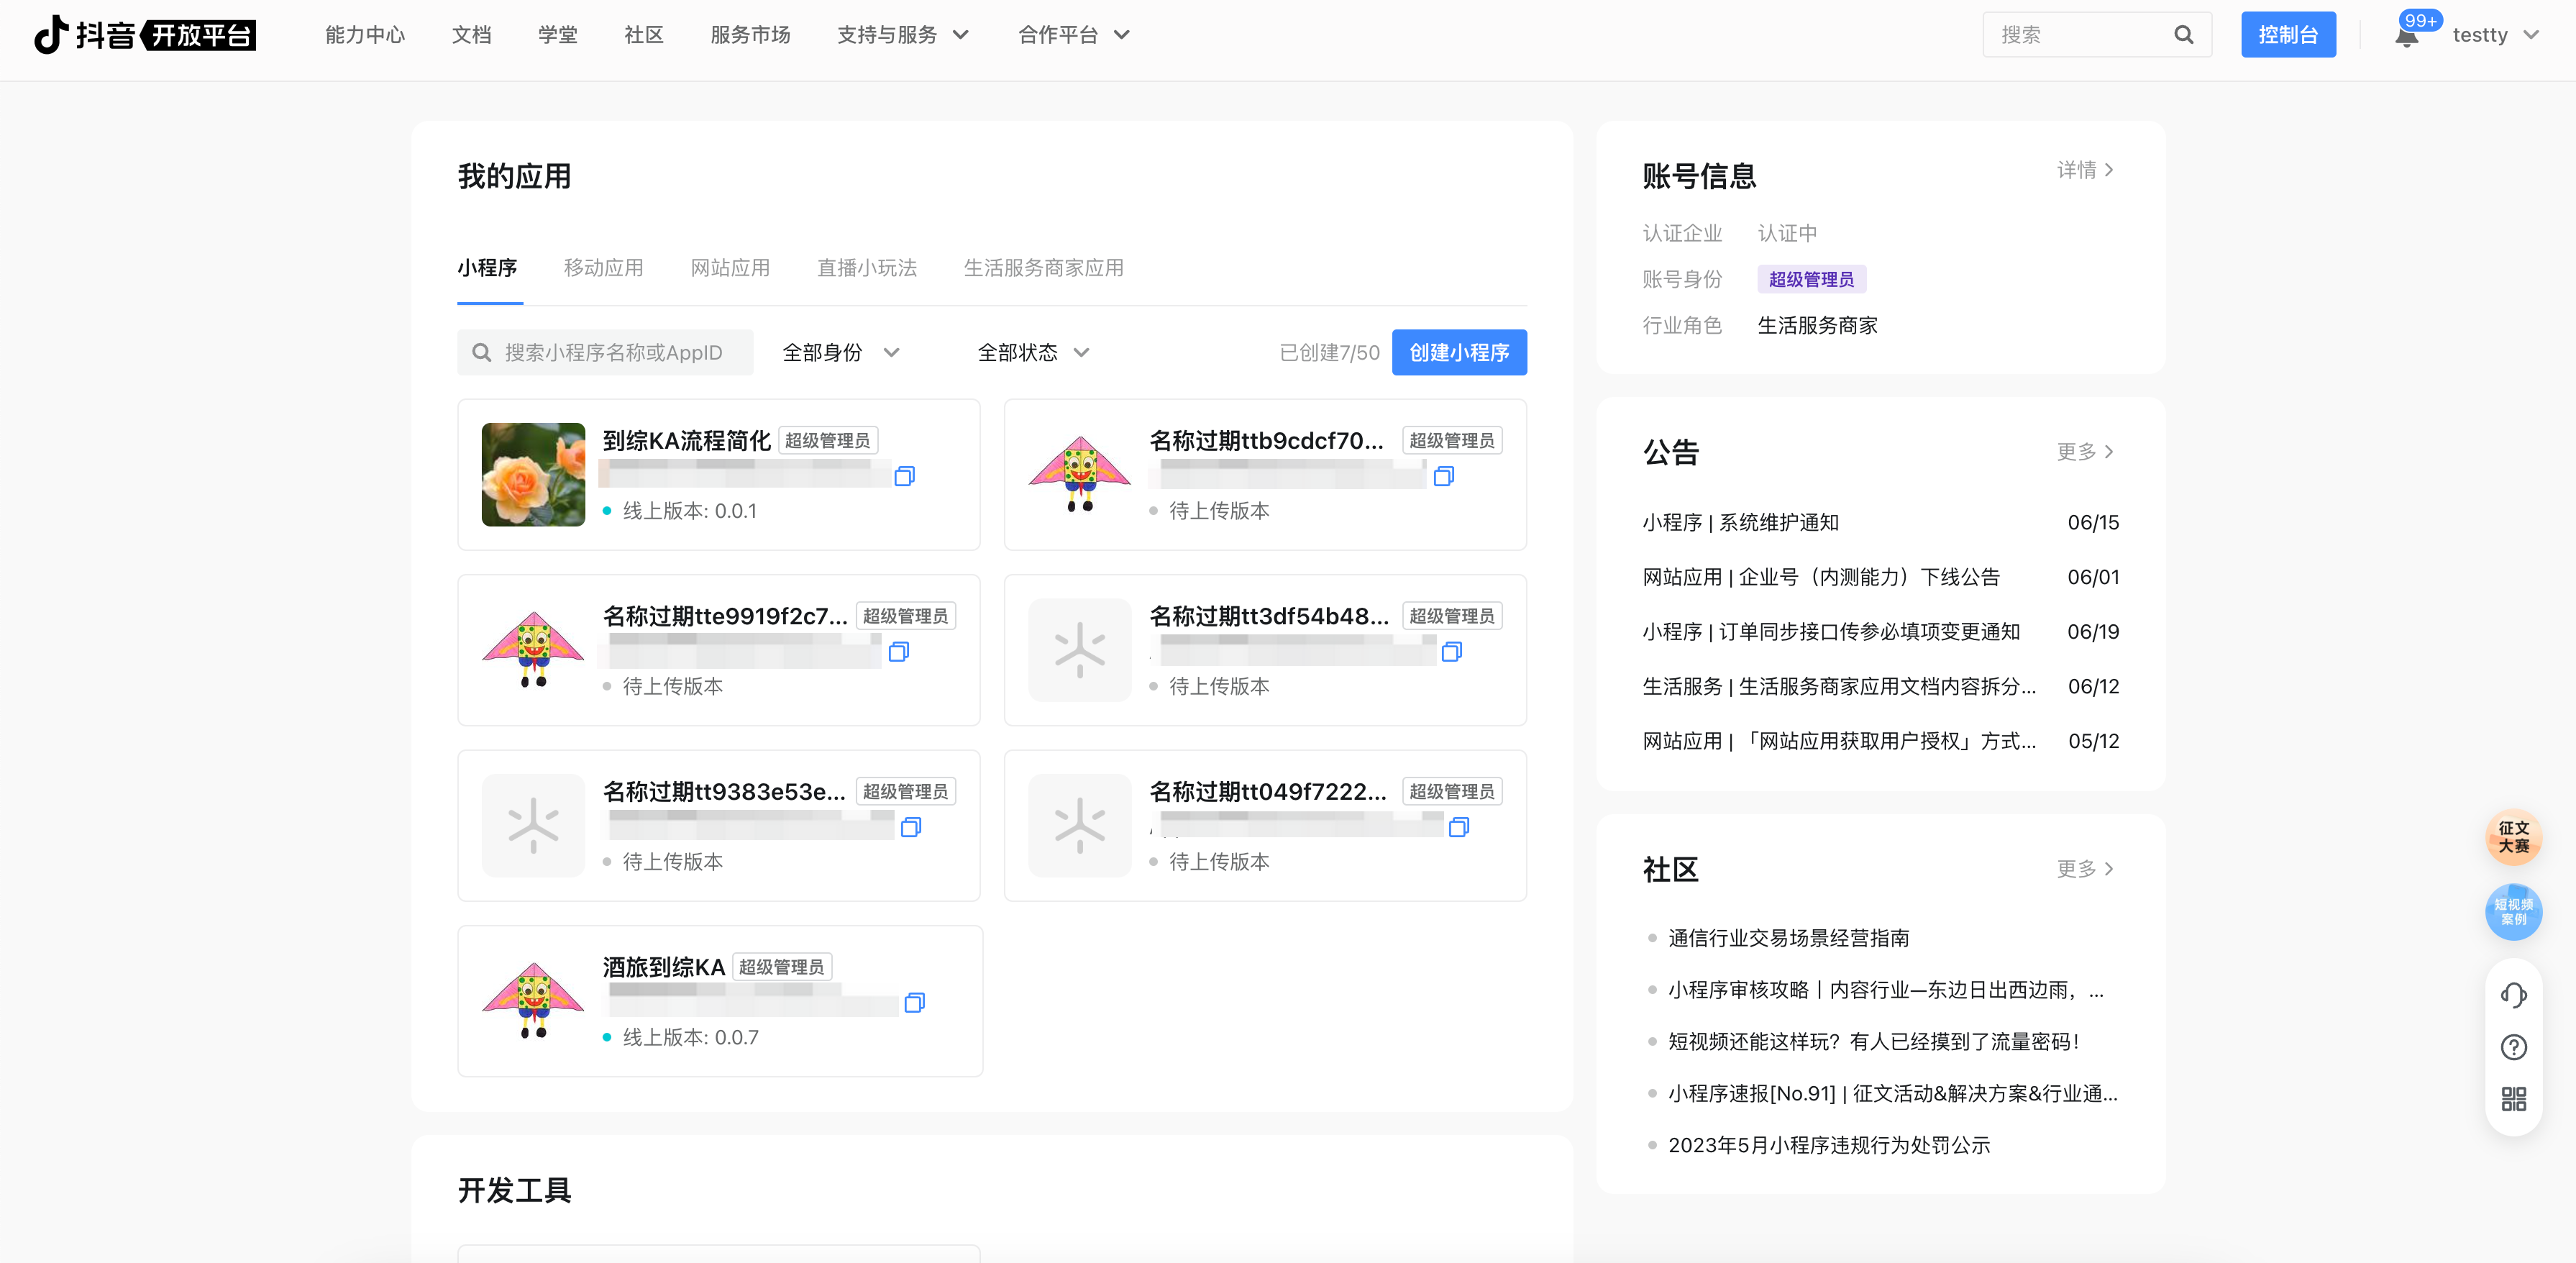Click the customer service headset icon
2576x1263 pixels.
[x=2513, y=995]
